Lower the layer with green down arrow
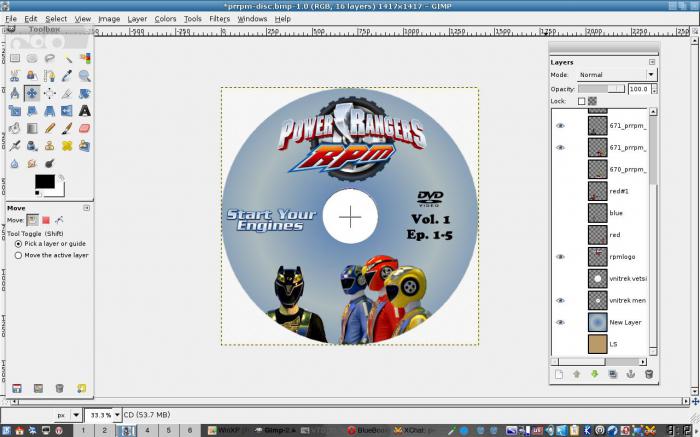Image resolution: width=700 pixels, height=437 pixels. pyautogui.click(x=594, y=374)
